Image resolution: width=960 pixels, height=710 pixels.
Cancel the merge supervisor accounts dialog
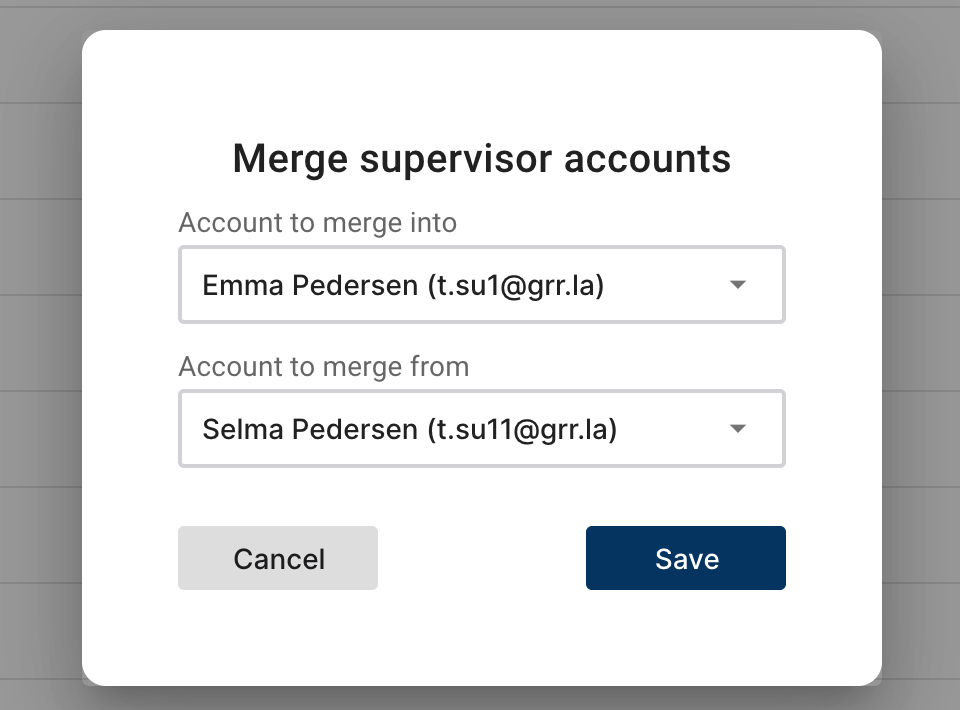278,558
